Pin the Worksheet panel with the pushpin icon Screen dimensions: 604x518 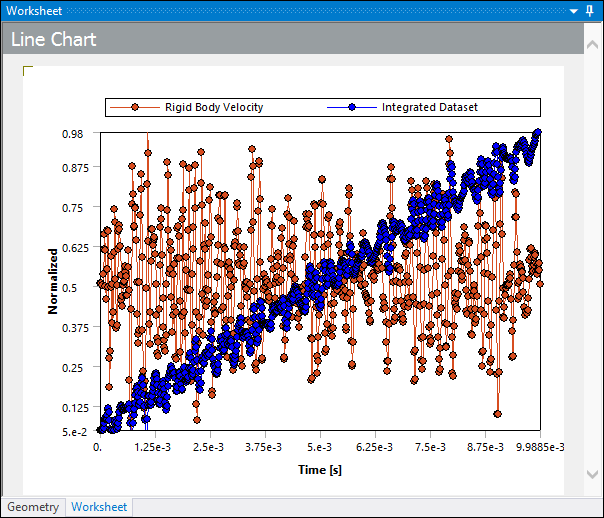pyautogui.click(x=589, y=11)
